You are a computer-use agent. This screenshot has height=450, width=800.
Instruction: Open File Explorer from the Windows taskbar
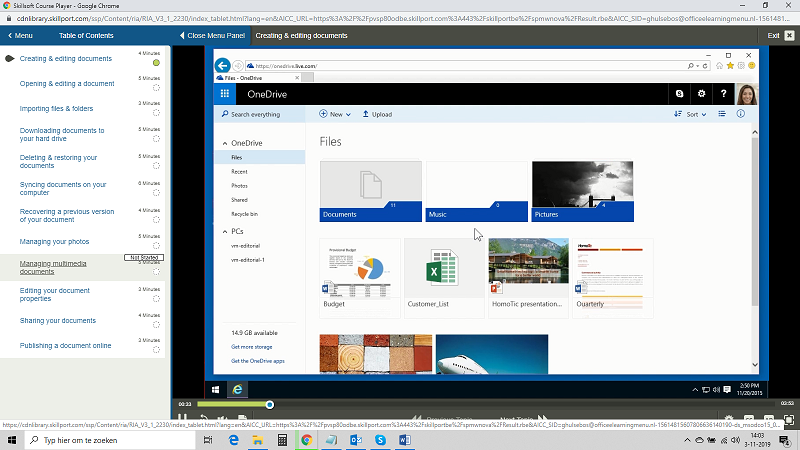258,440
